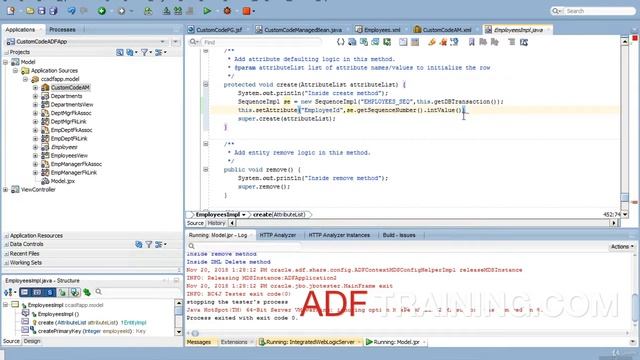The image size is (640, 360).
Task: Click the green synchronize icon in Structure toolbar
Action: 87,292
